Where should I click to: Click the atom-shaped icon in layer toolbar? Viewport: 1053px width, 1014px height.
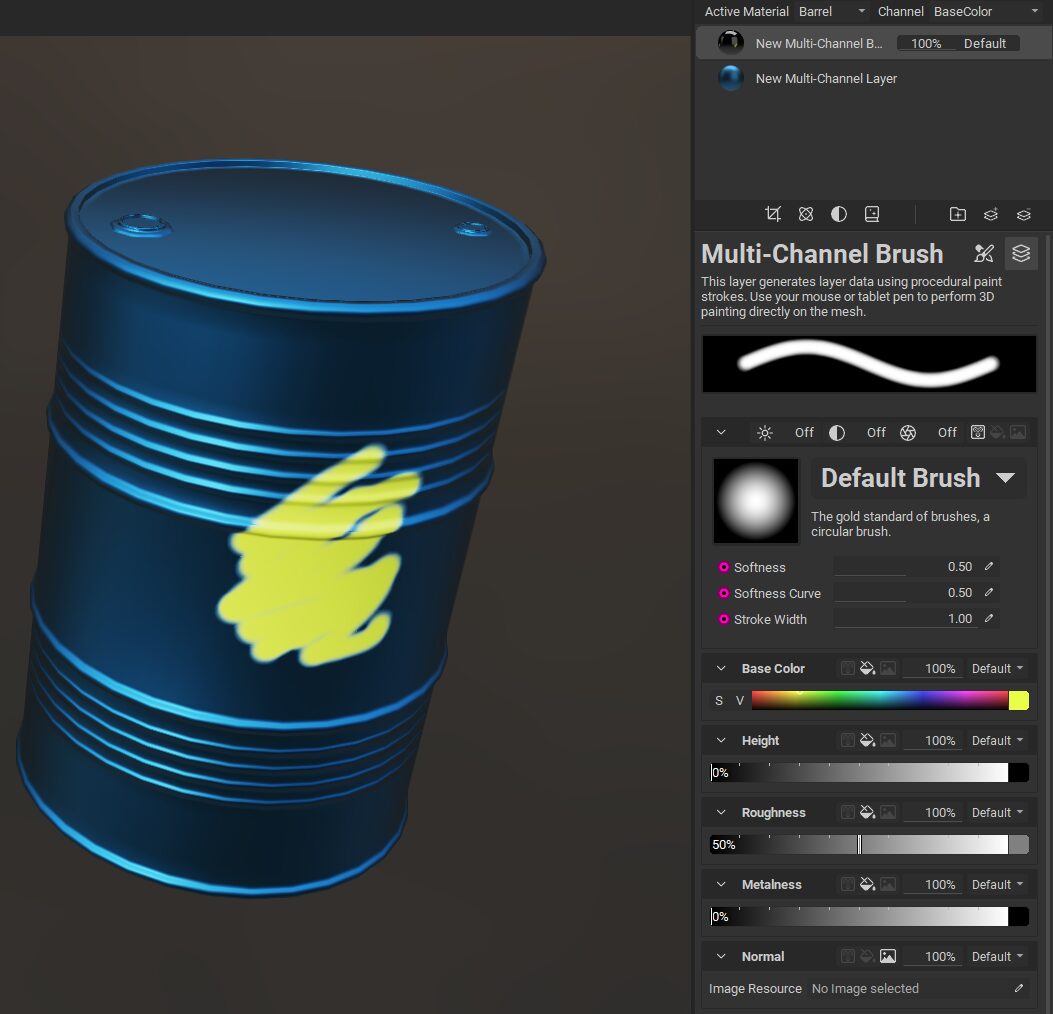coord(806,214)
